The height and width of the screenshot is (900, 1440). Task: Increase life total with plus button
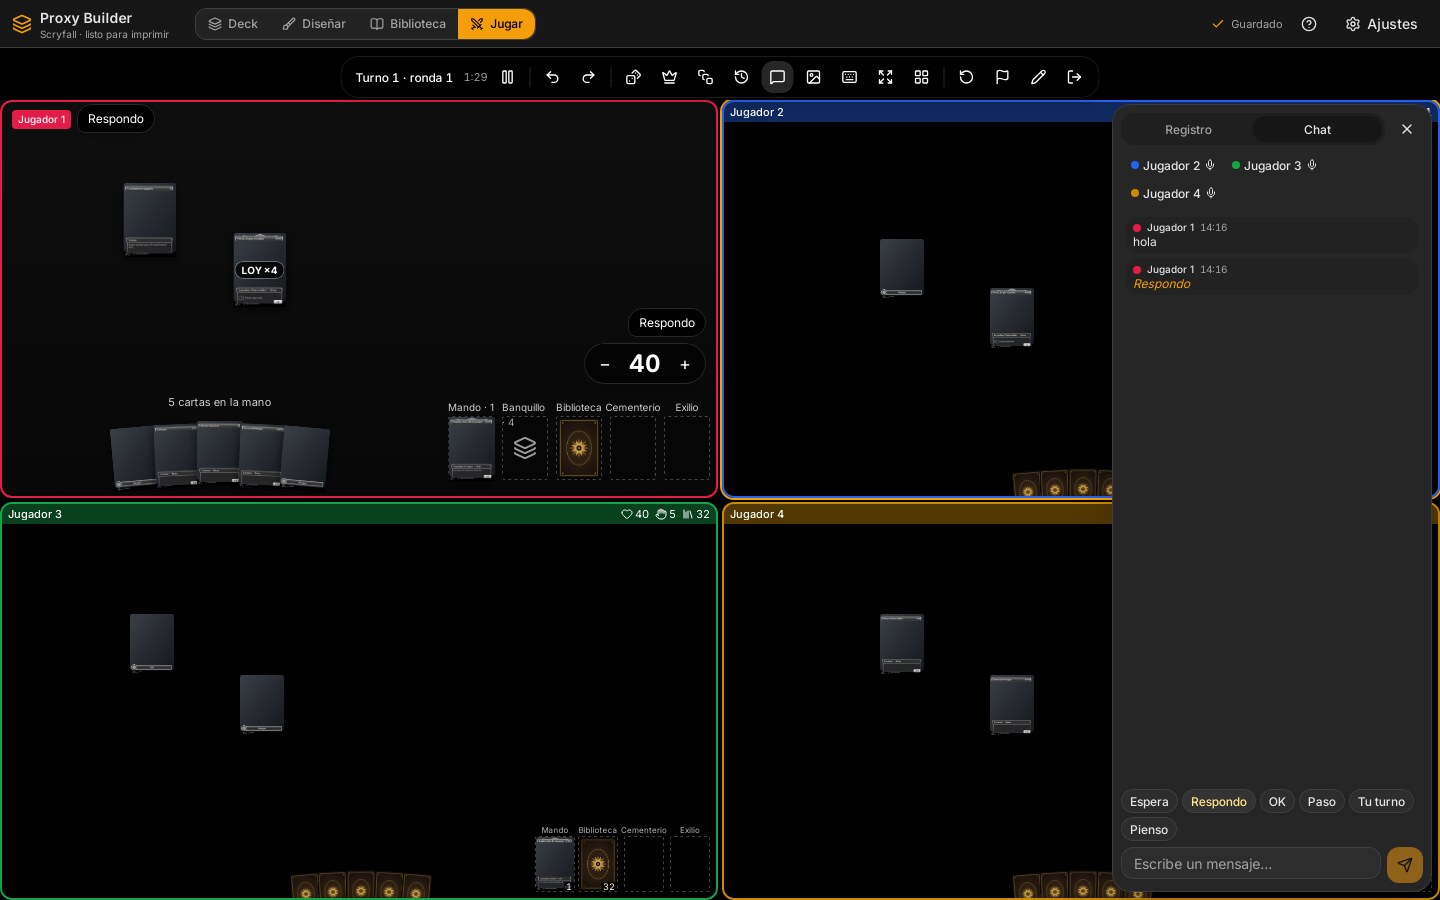coord(685,365)
